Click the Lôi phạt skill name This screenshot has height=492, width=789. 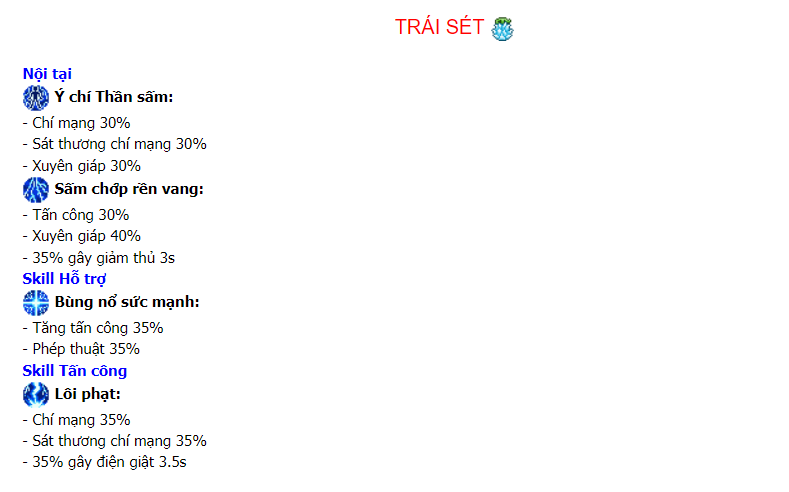[88, 394]
